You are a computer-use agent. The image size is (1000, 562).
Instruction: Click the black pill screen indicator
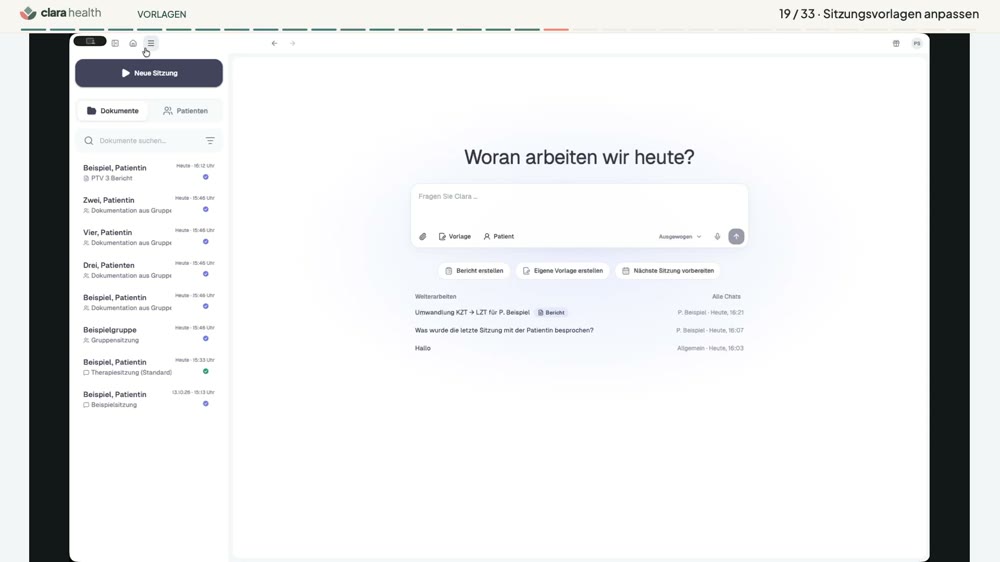pyautogui.click(x=90, y=41)
